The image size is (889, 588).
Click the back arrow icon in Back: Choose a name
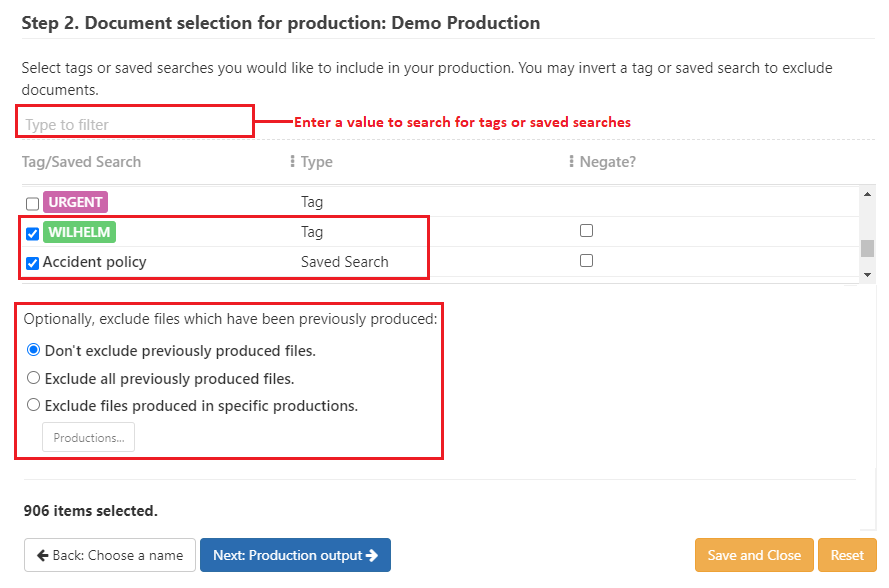point(43,555)
